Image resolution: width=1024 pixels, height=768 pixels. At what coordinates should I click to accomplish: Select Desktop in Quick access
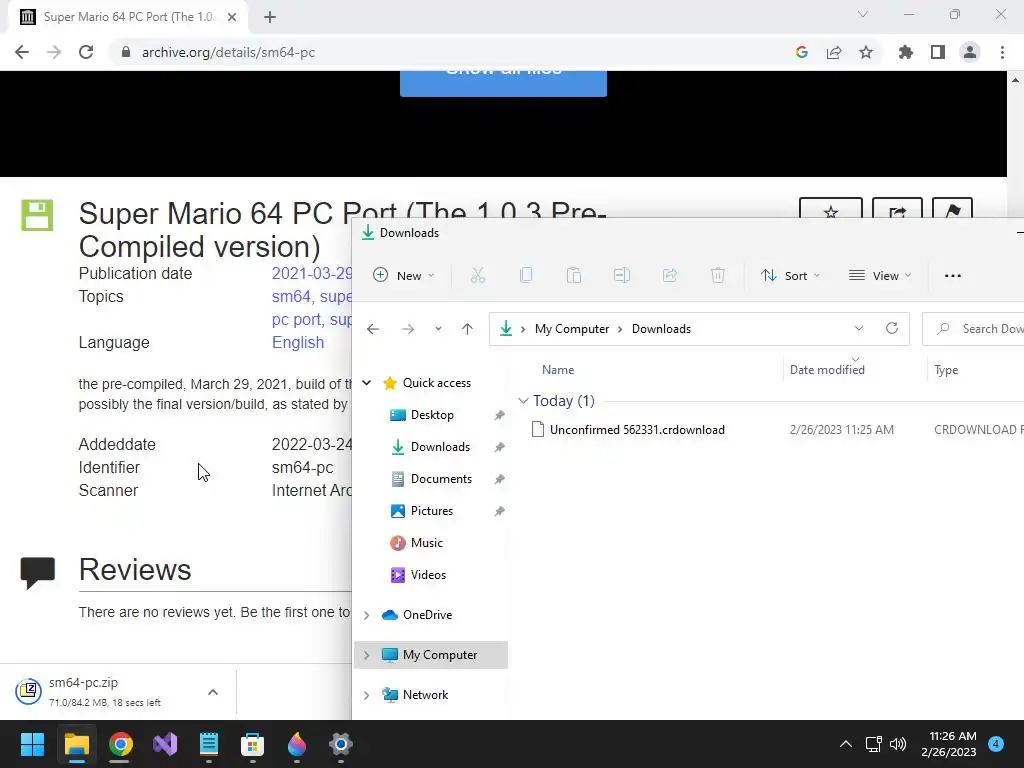pyautogui.click(x=431, y=415)
